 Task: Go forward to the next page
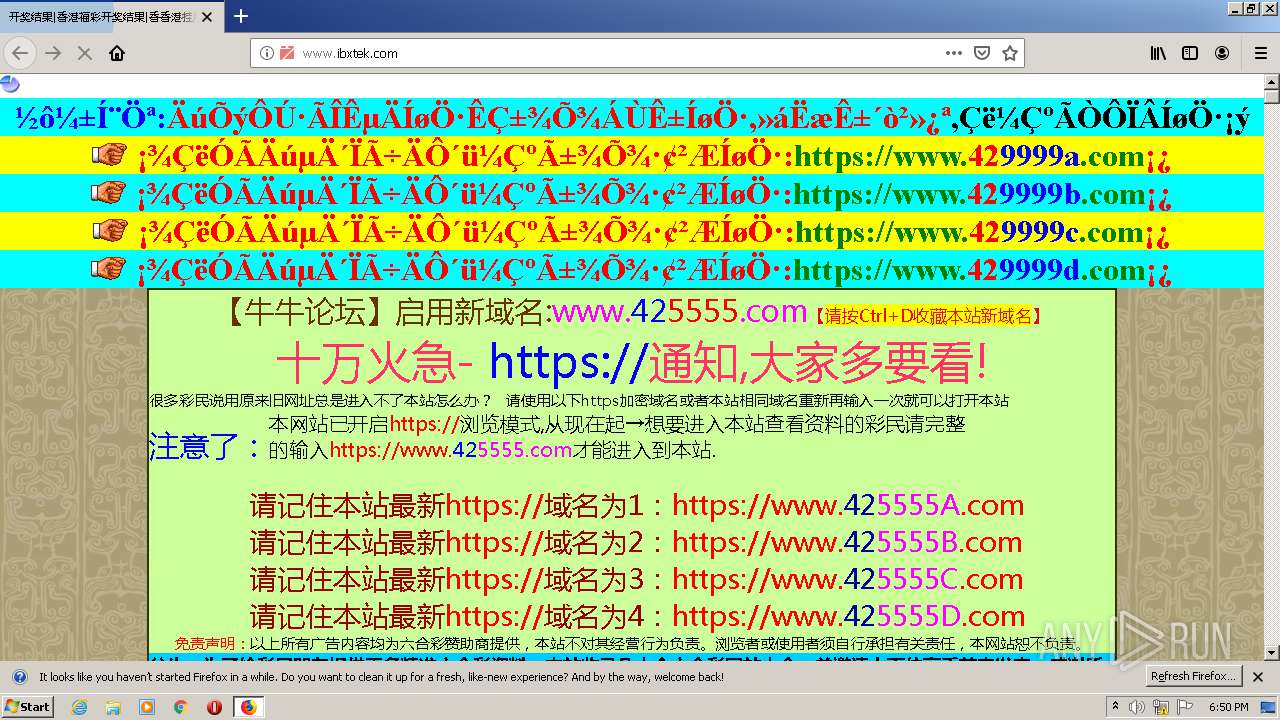coord(53,53)
